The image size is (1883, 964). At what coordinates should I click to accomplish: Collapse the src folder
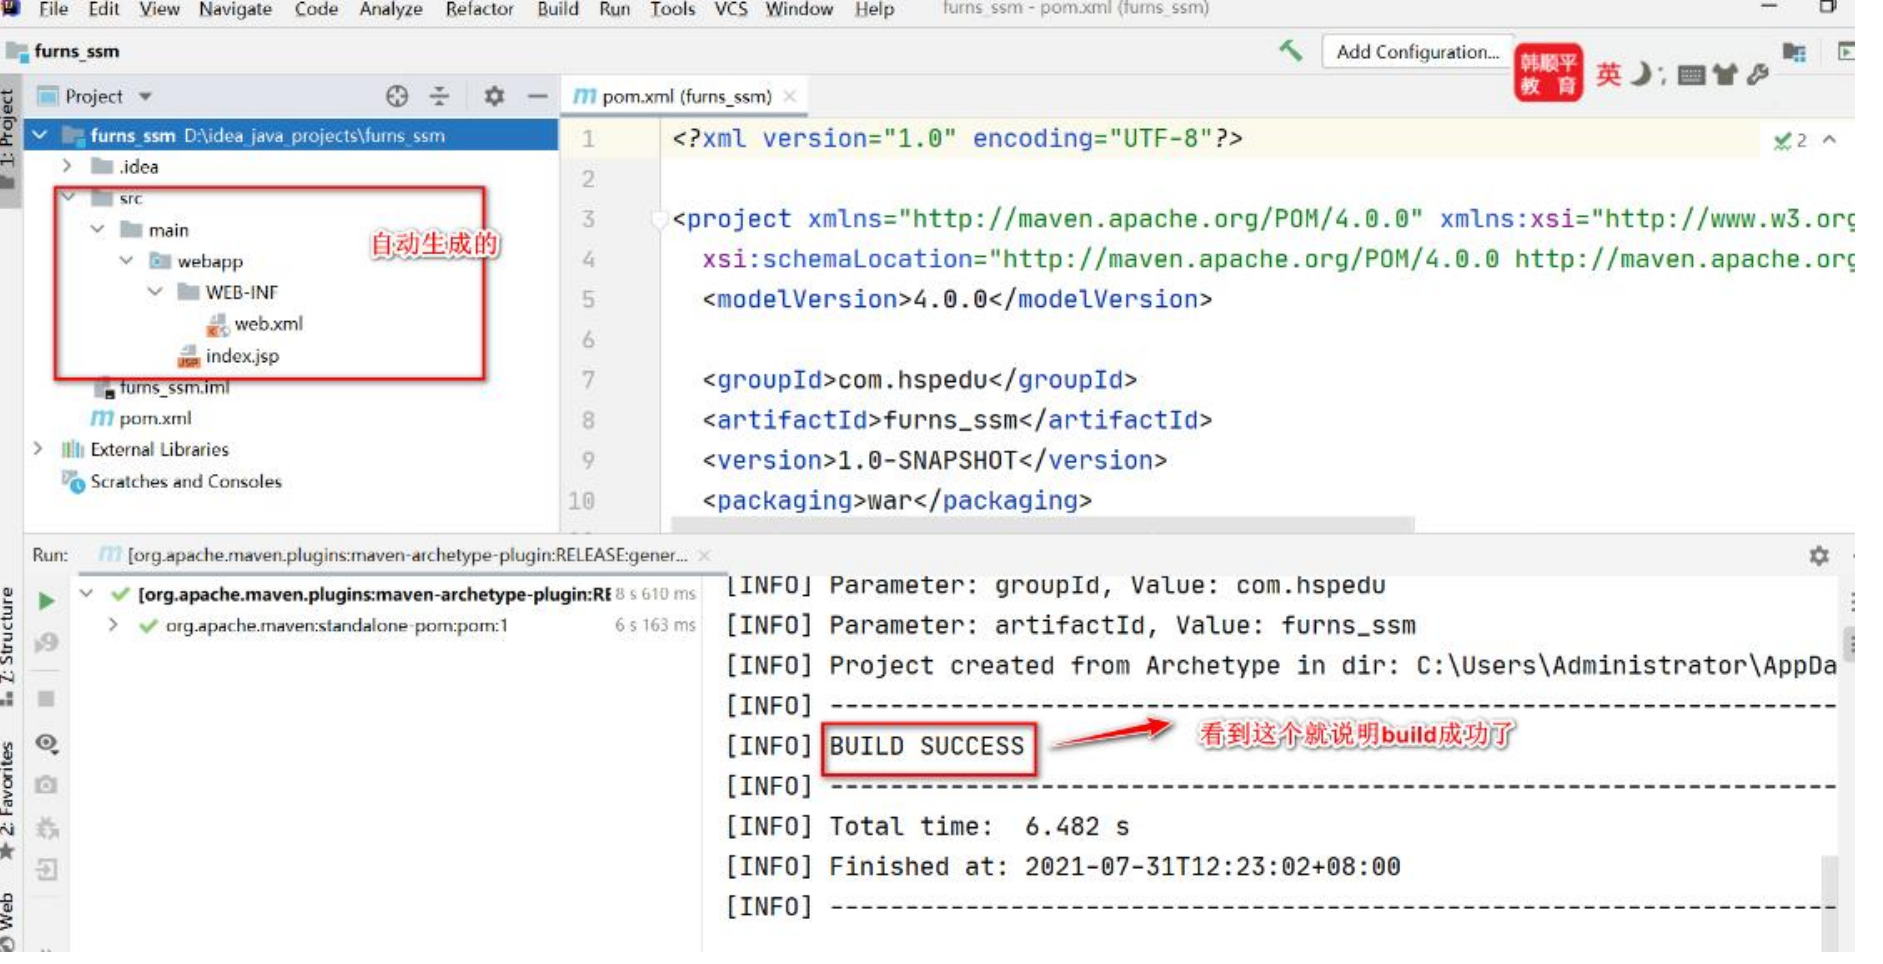point(68,197)
